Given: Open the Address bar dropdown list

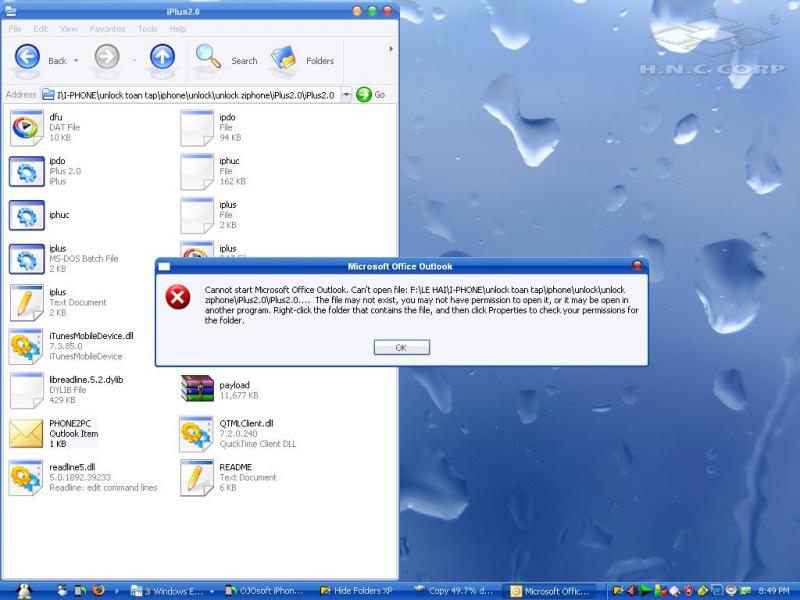Looking at the screenshot, I should tap(346, 94).
